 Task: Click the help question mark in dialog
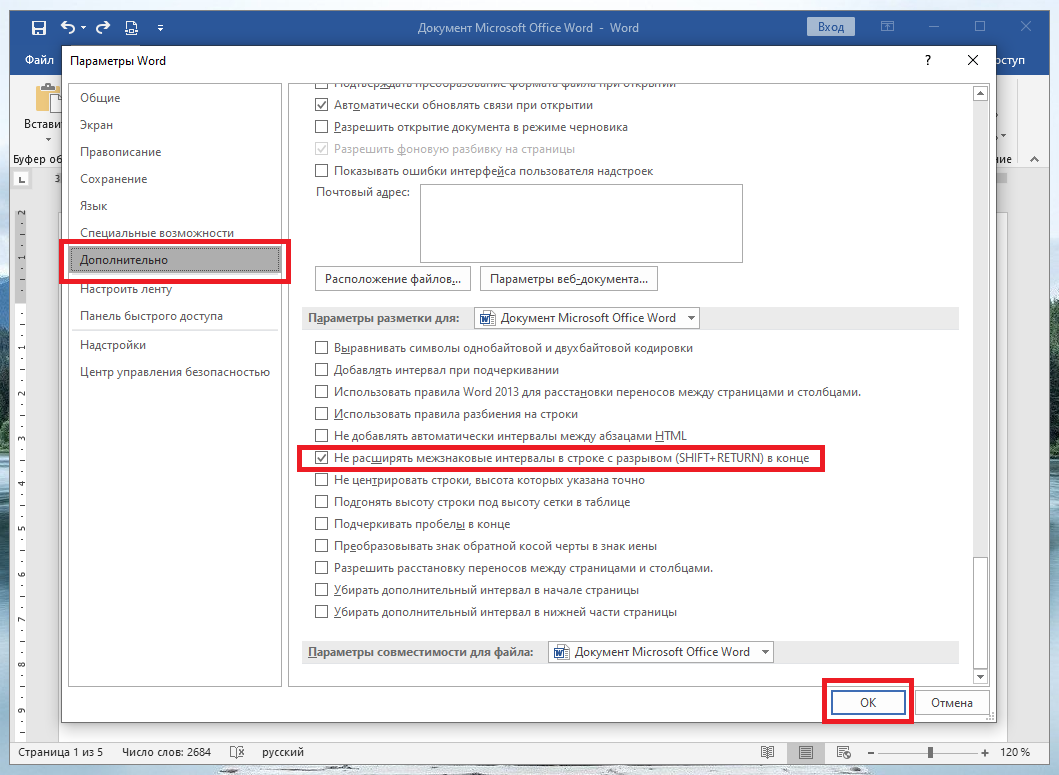[927, 60]
